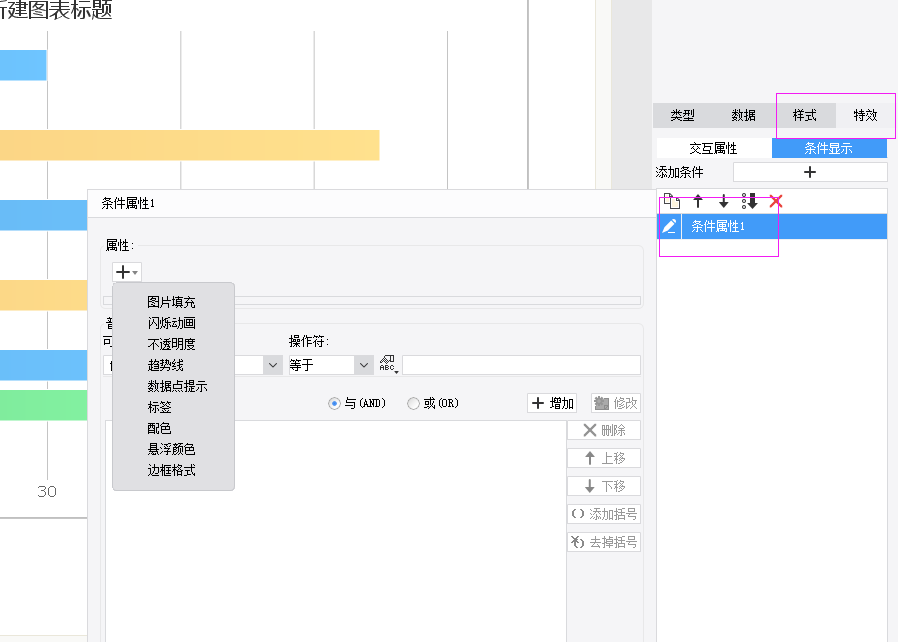This screenshot has height=642, width=898.
Task: Select the 与(AND) radio button
Action: click(x=334, y=404)
